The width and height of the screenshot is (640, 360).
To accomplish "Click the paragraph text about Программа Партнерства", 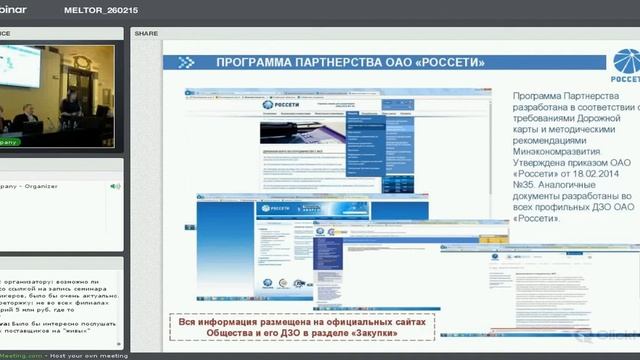I will tap(576, 157).
